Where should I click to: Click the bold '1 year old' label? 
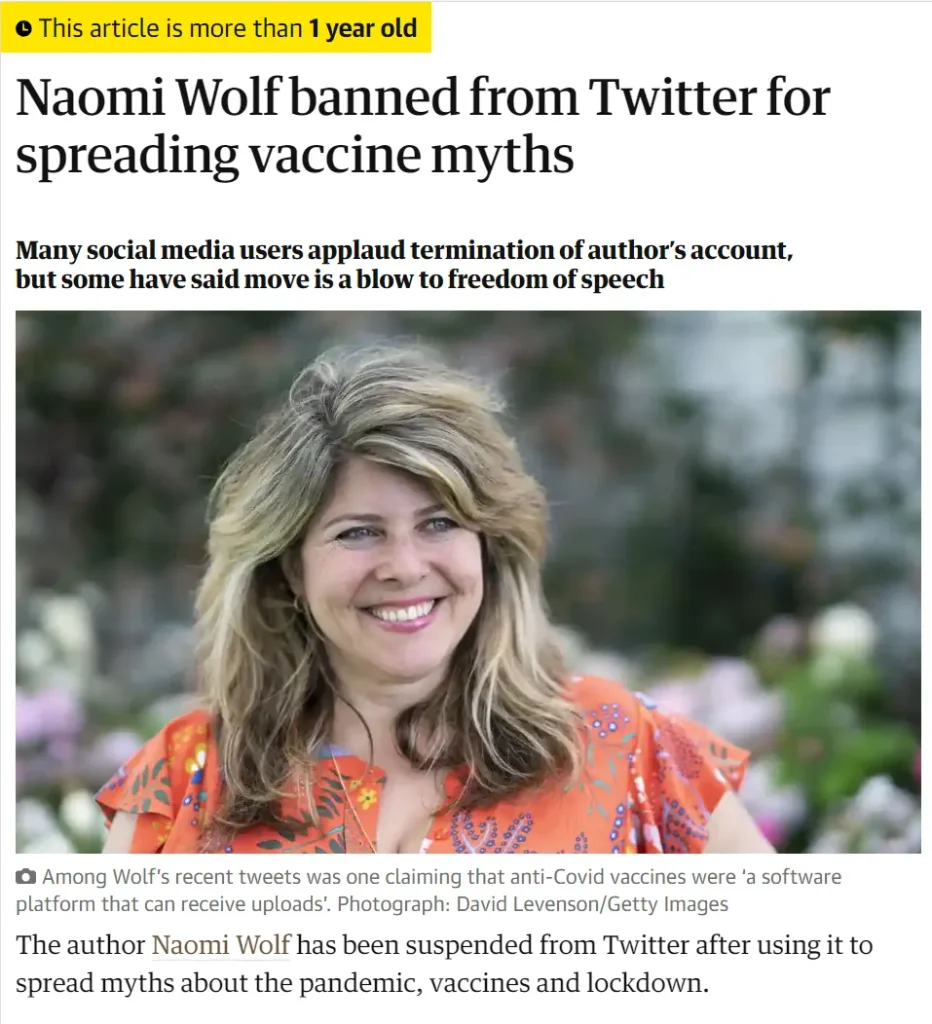click(362, 28)
